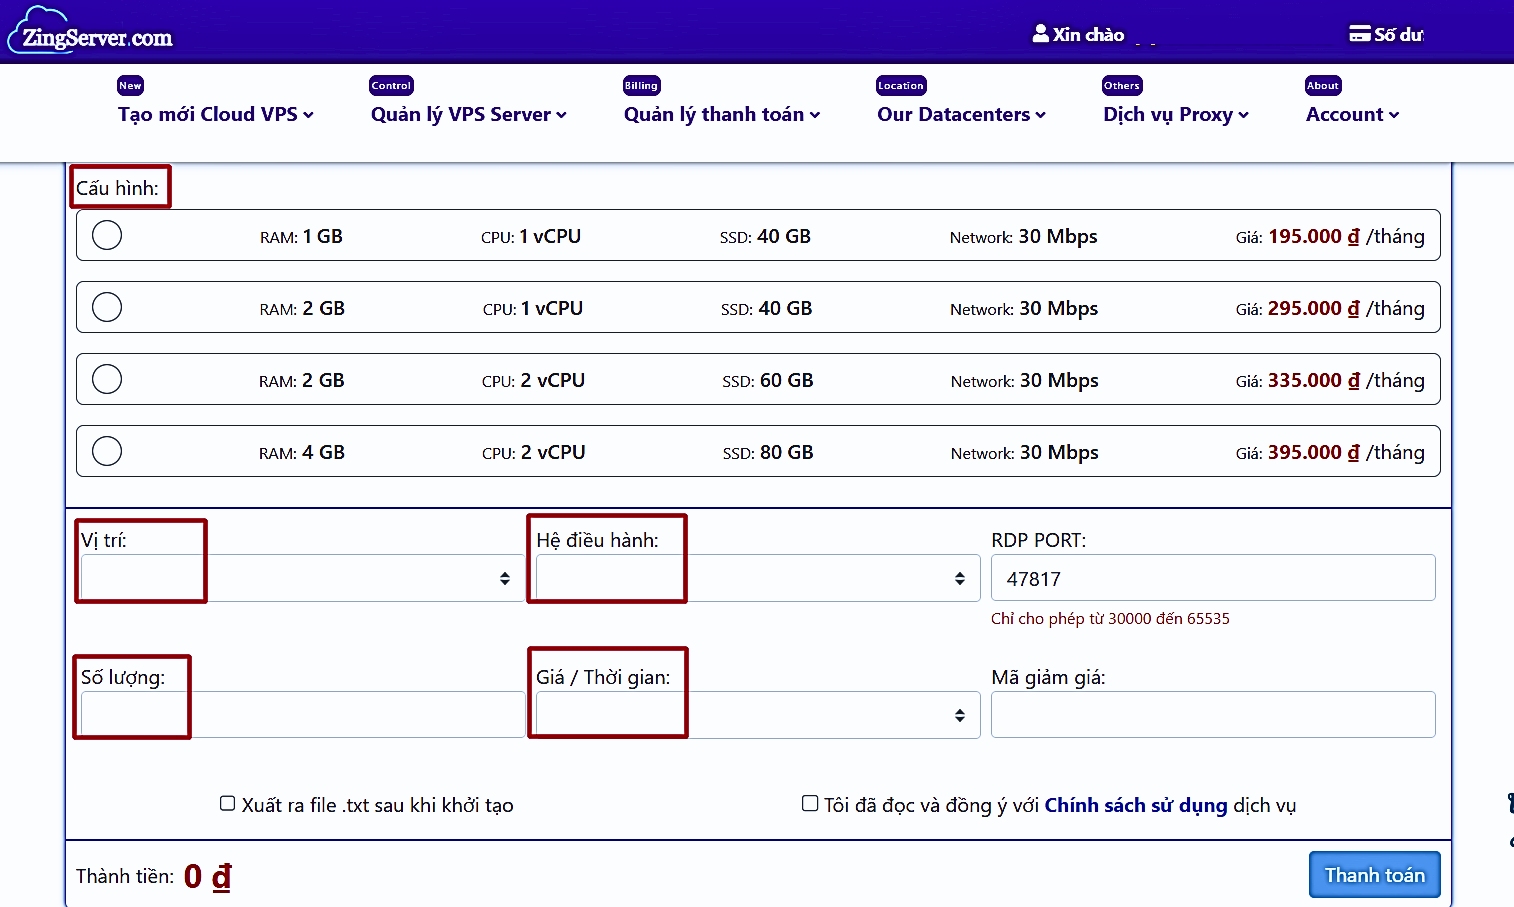
Task: Click the Others badge above Dịch vụ Proxy
Action: click(x=1122, y=85)
